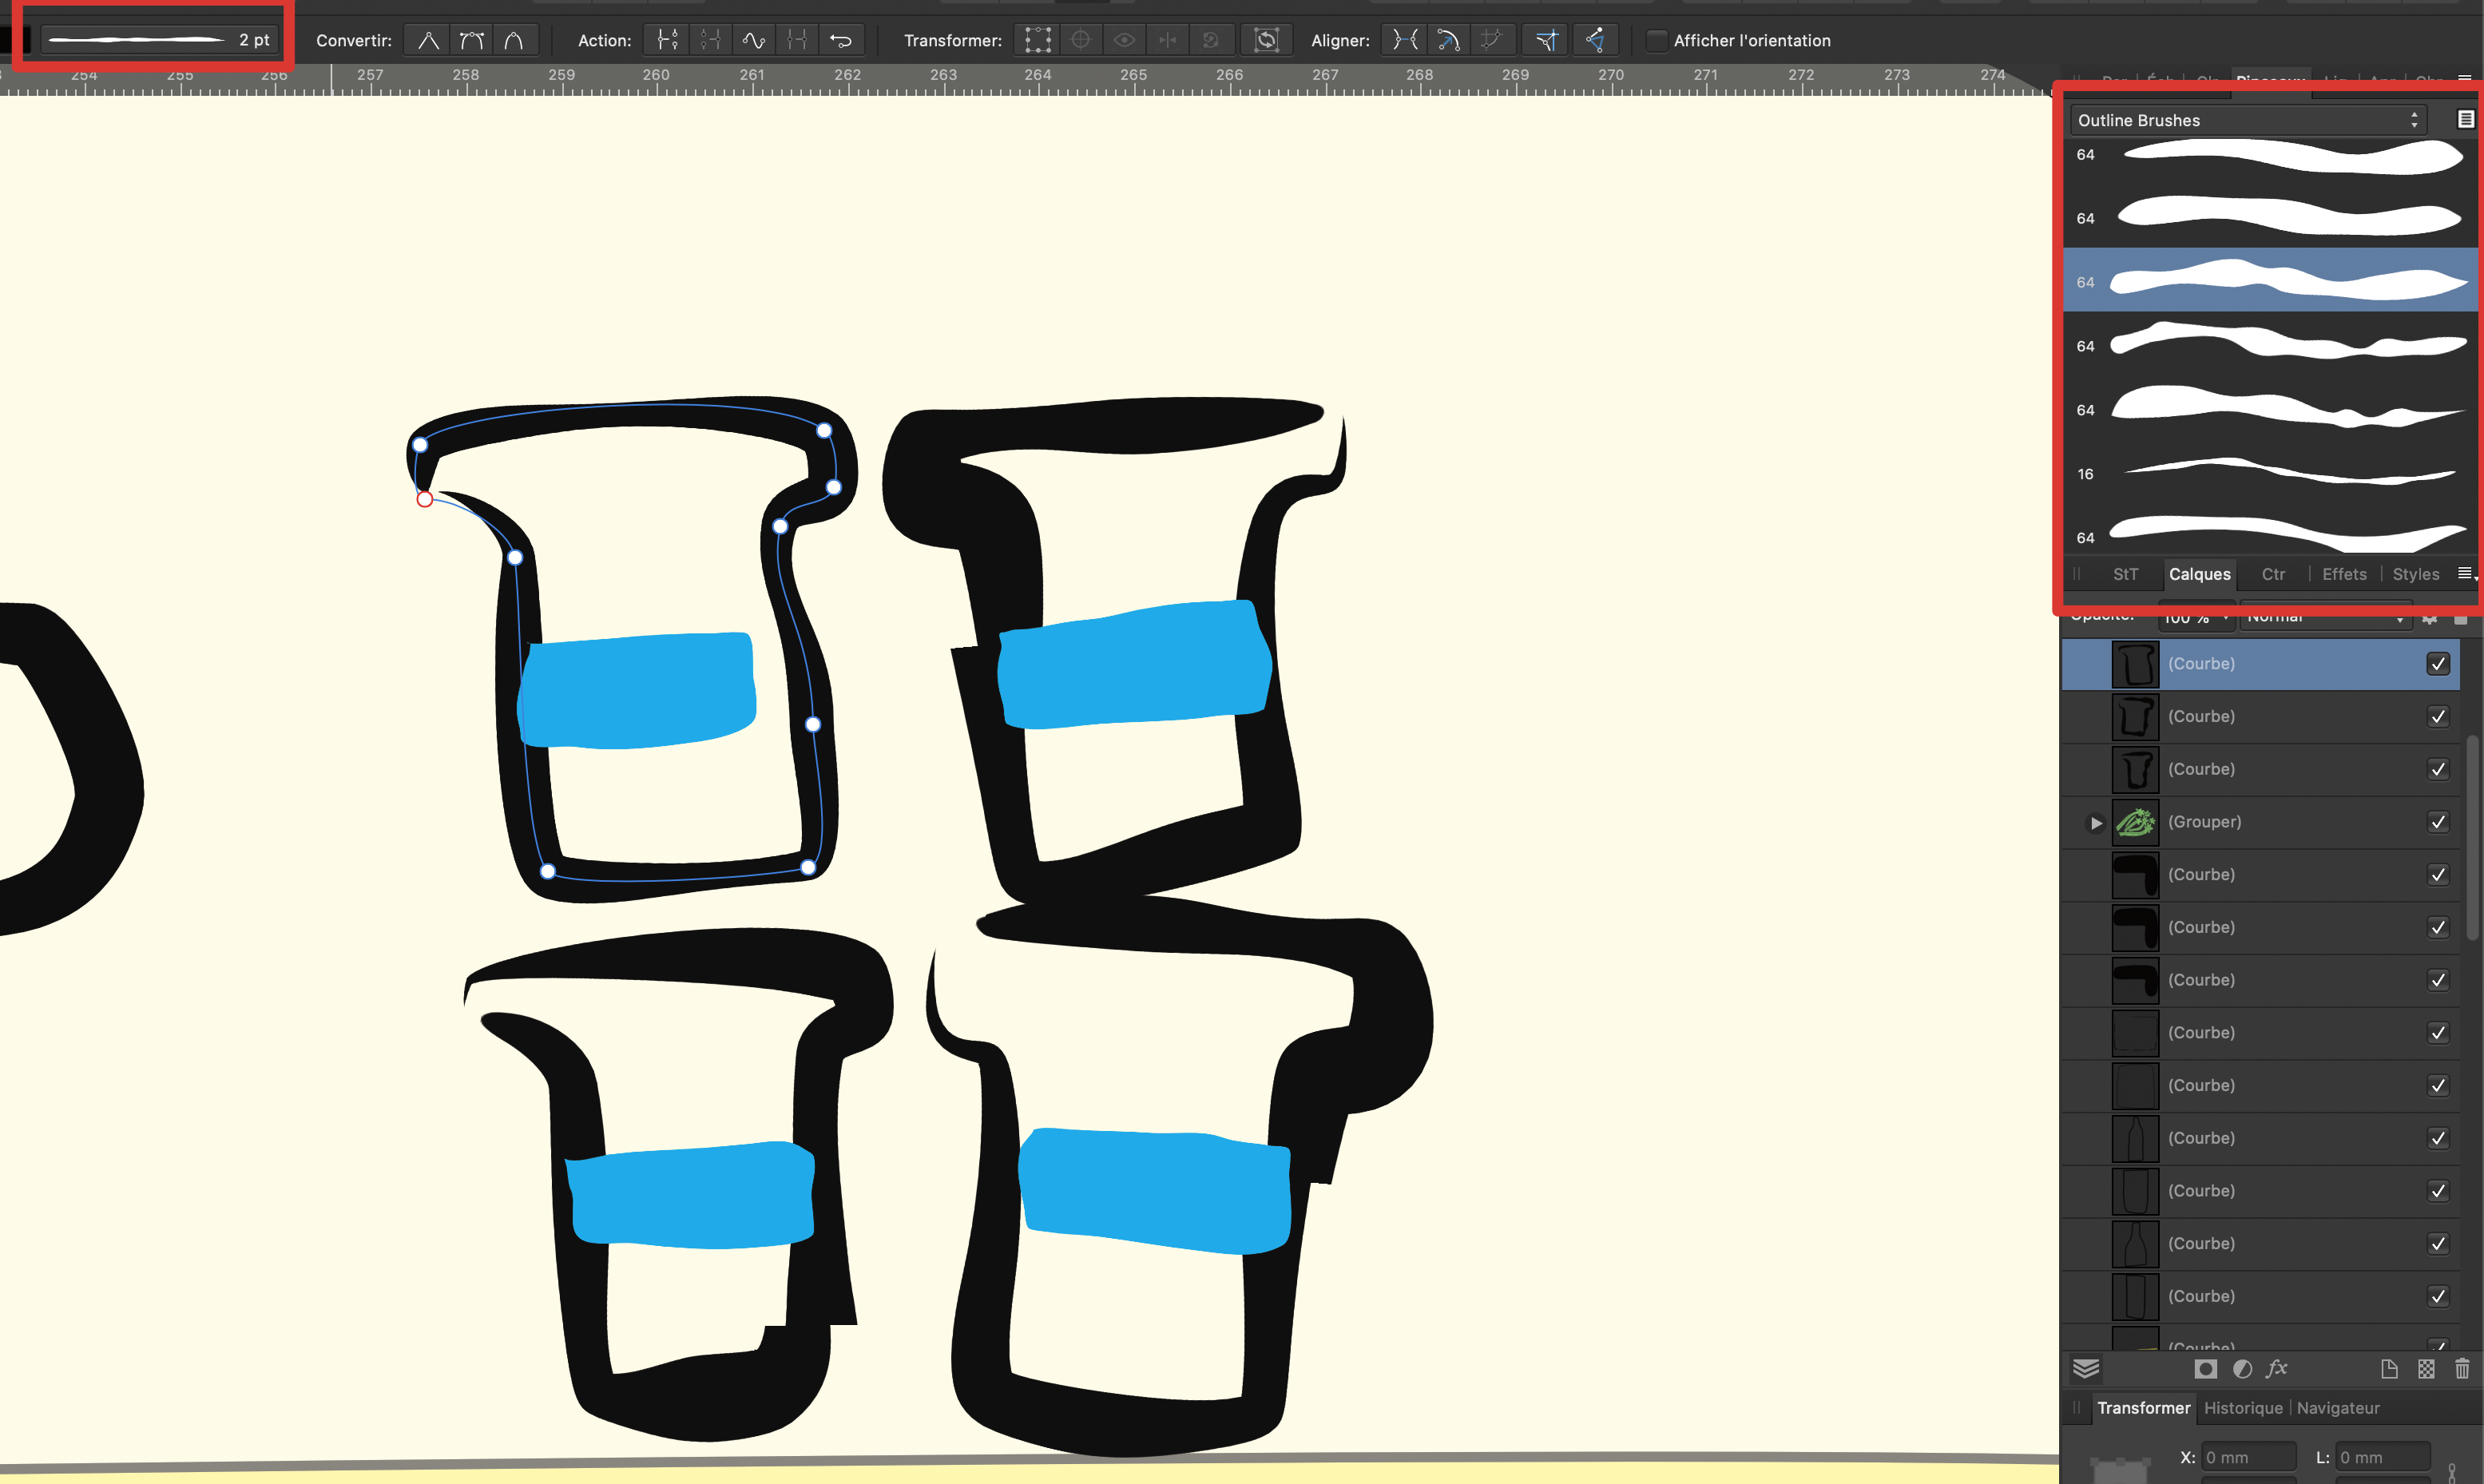Open the Navigateur tab
This screenshot has height=1484, width=2484.
(2337, 1408)
